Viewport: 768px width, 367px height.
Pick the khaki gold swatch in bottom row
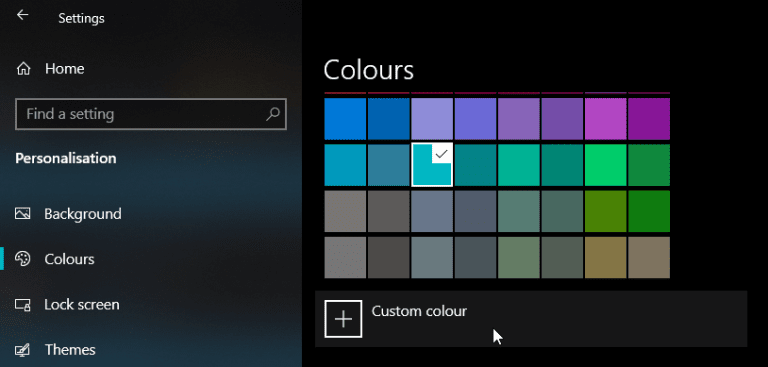click(605, 258)
